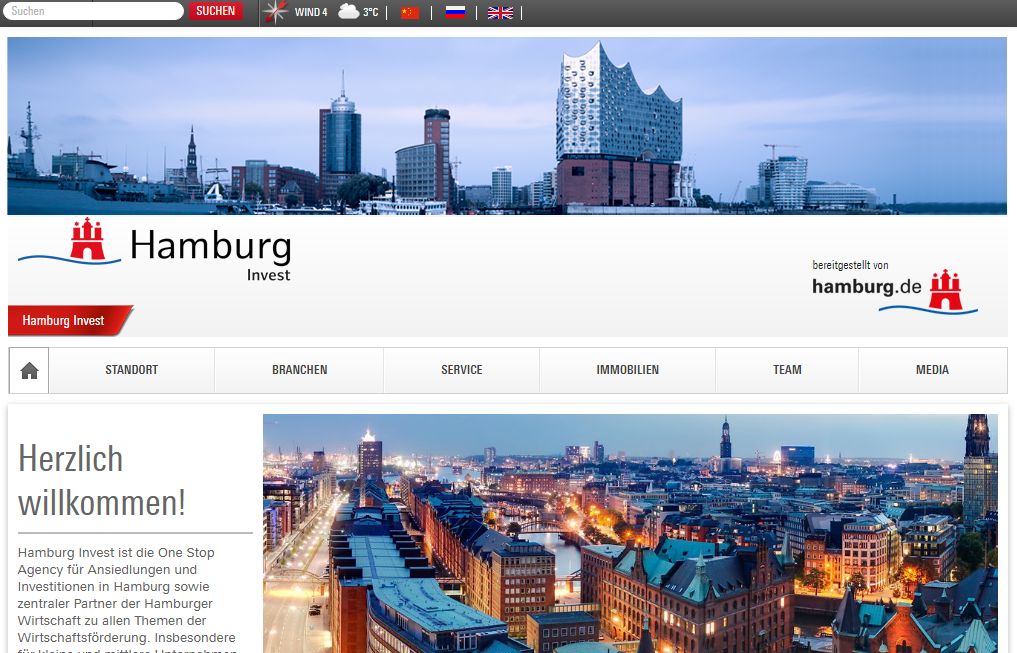1017x653 pixels.
Task: Click the 'Herzlich willkommen!' heading
Action: (102, 481)
